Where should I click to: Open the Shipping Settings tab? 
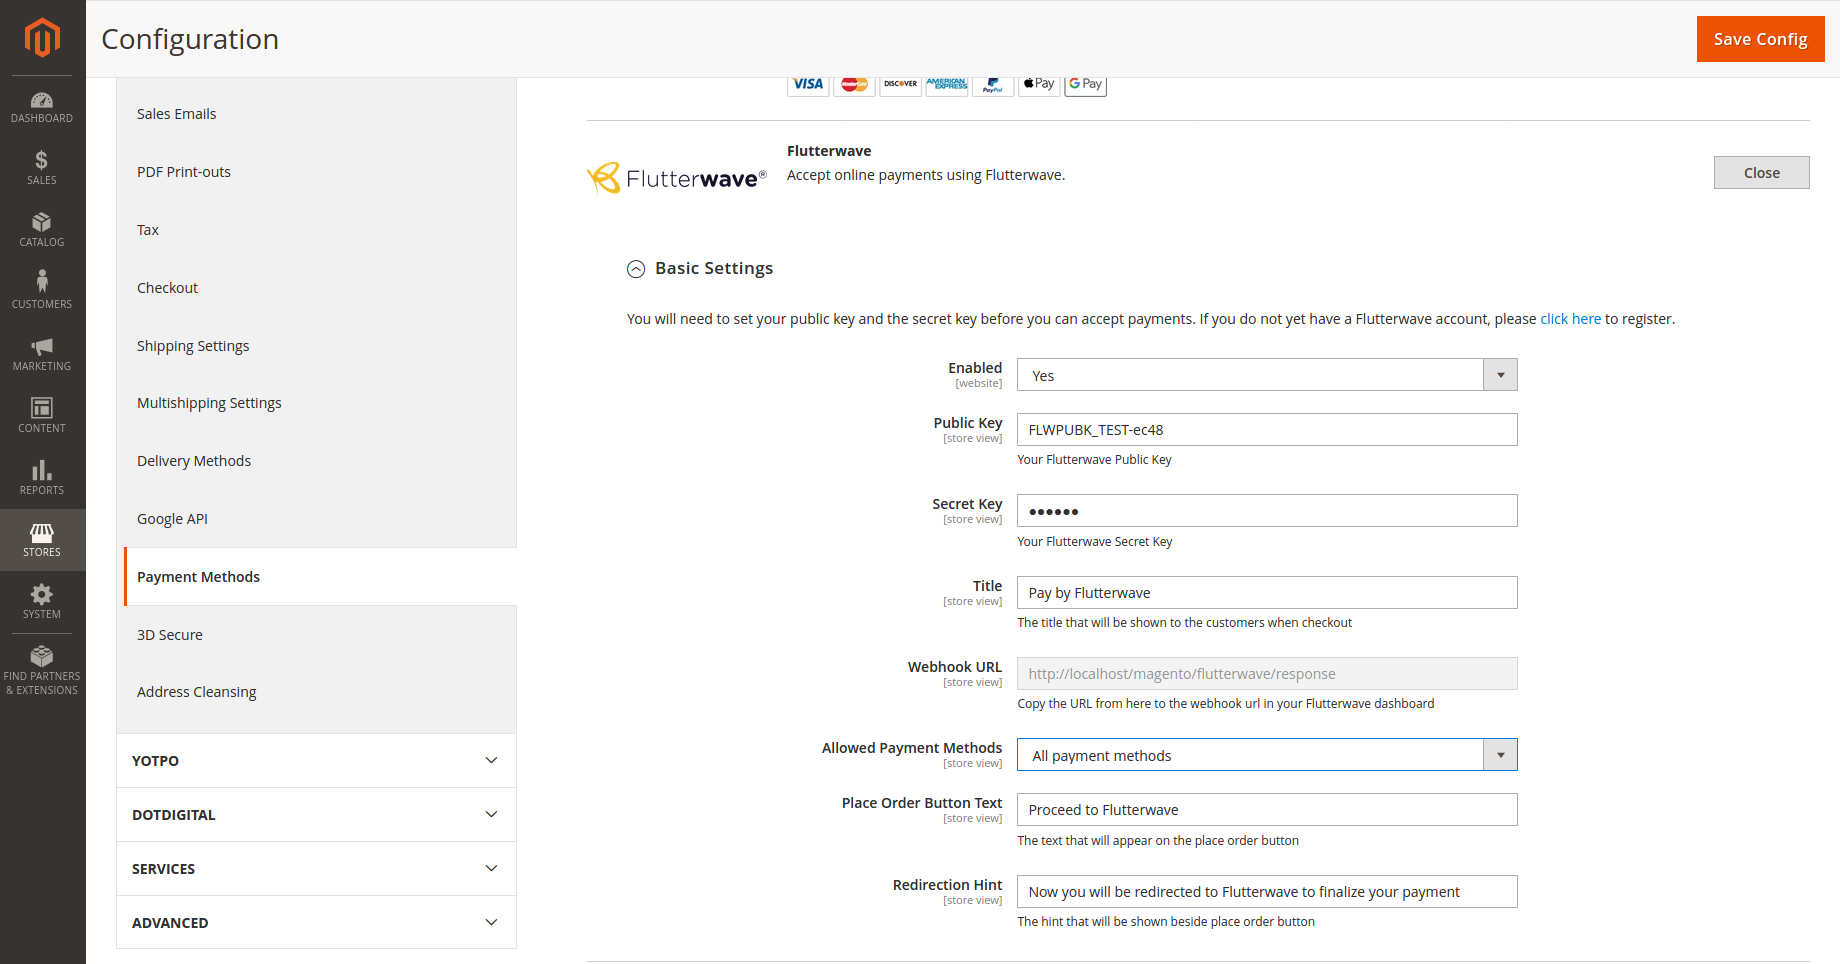pyautogui.click(x=193, y=346)
